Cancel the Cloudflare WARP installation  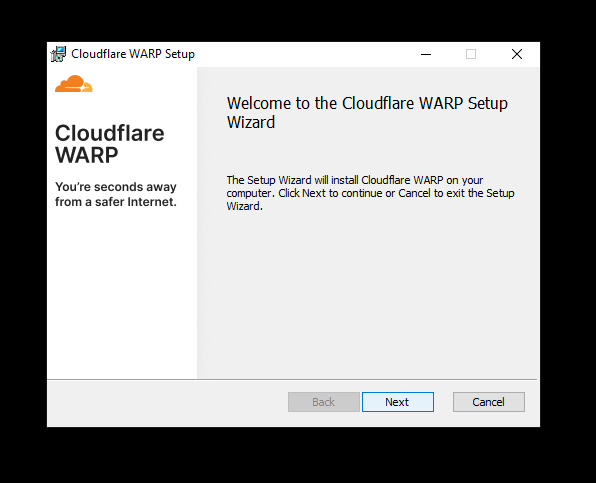point(488,402)
